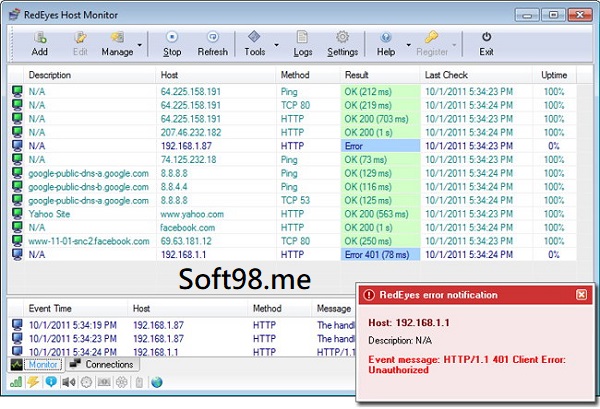
Task: Click the monitor icon of 192.168.1.1 host row
Action: point(17,254)
